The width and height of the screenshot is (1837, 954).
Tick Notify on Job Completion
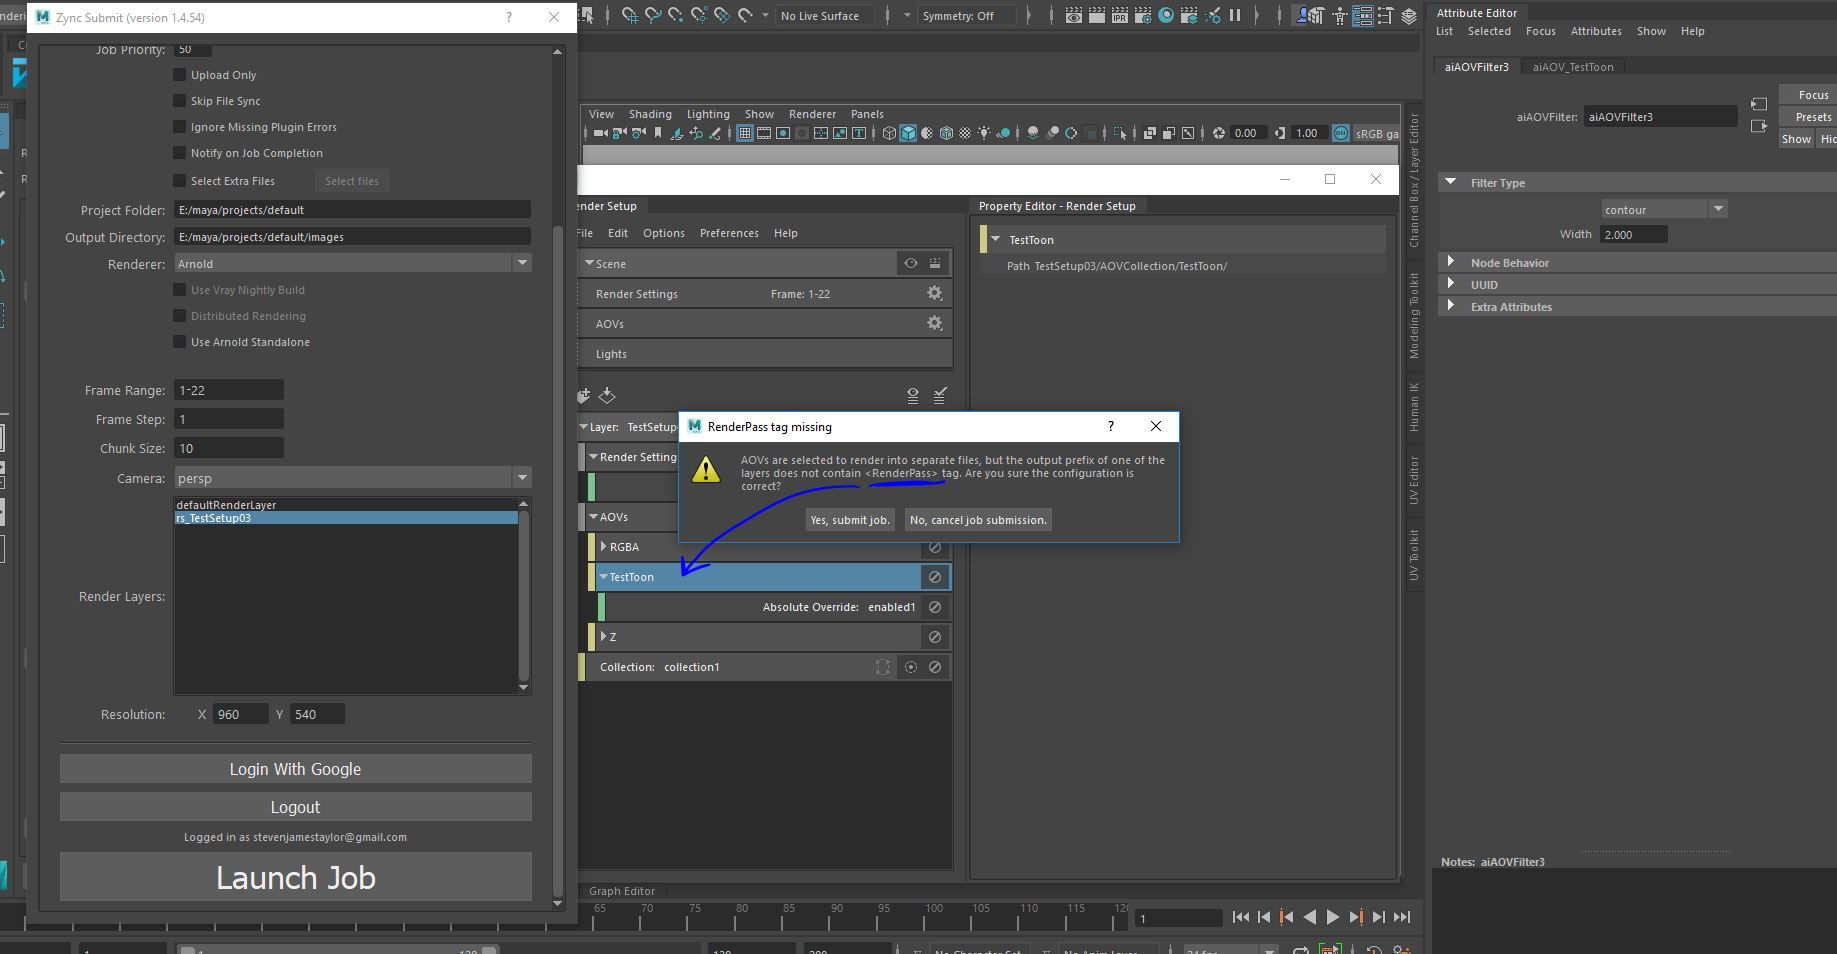(180, 153)
